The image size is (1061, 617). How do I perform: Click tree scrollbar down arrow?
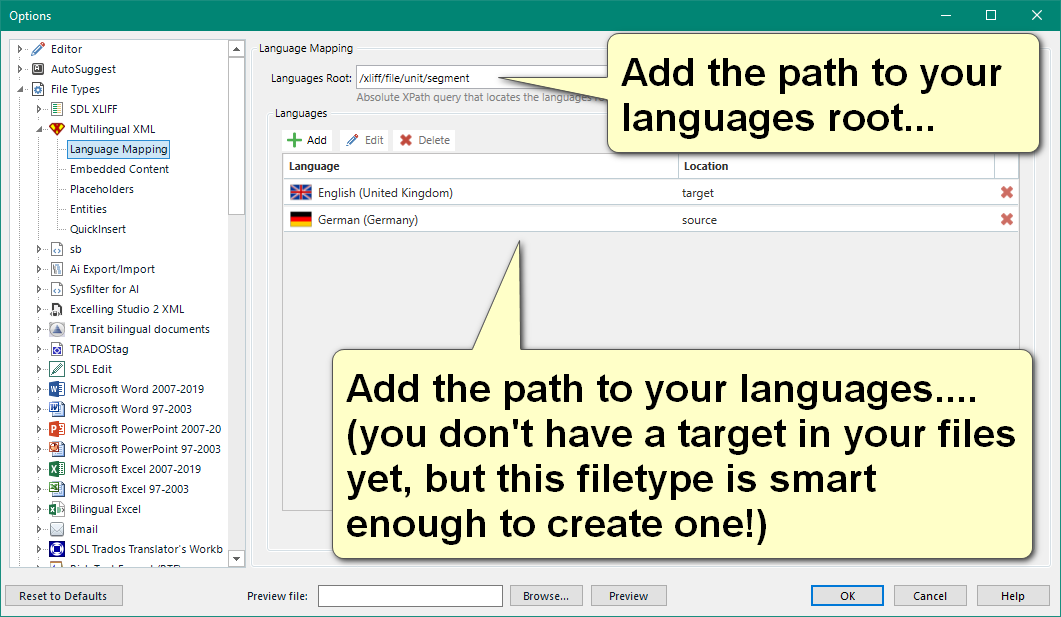click(x=236, y=559)
